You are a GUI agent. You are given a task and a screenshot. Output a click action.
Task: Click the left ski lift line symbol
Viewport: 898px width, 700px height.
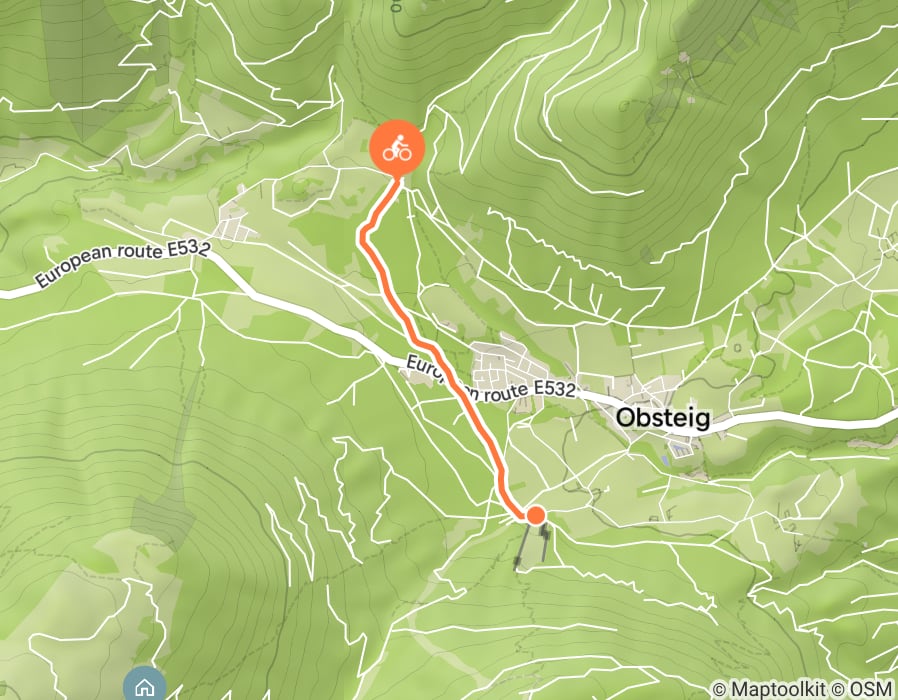[521, 549]
